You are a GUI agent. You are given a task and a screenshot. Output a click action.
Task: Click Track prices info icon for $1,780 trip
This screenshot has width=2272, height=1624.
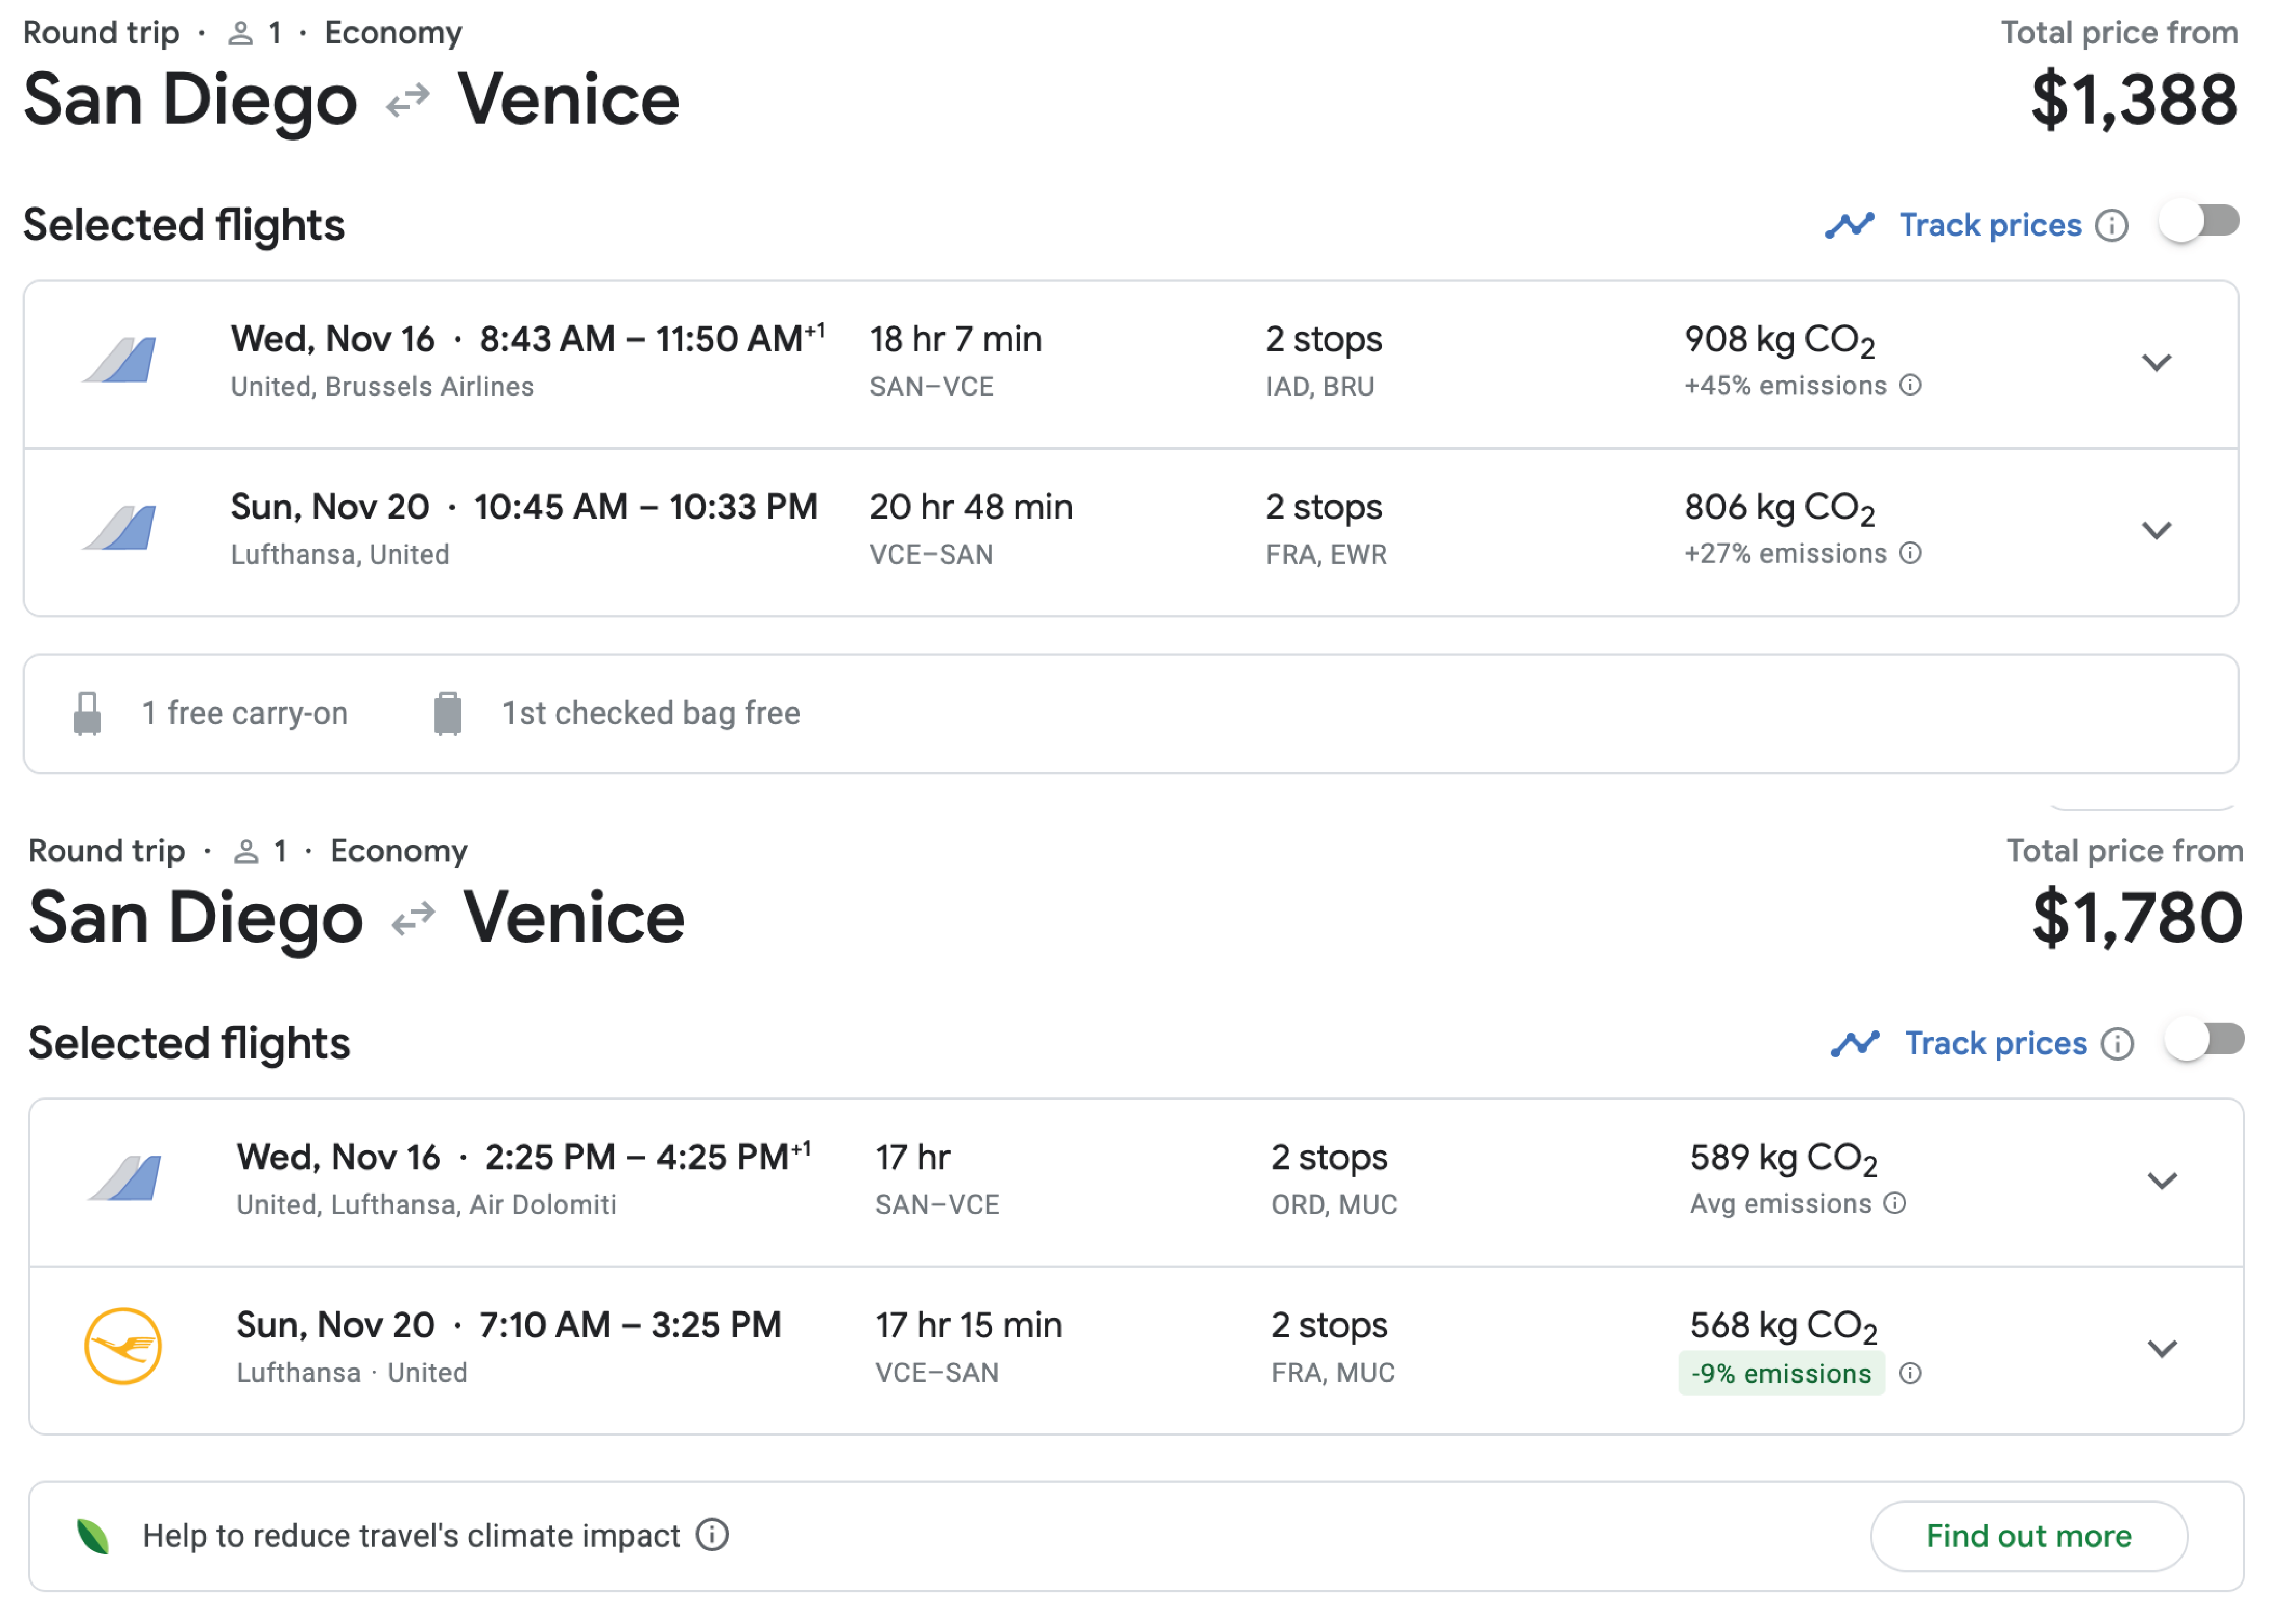click(2118, 1044)
